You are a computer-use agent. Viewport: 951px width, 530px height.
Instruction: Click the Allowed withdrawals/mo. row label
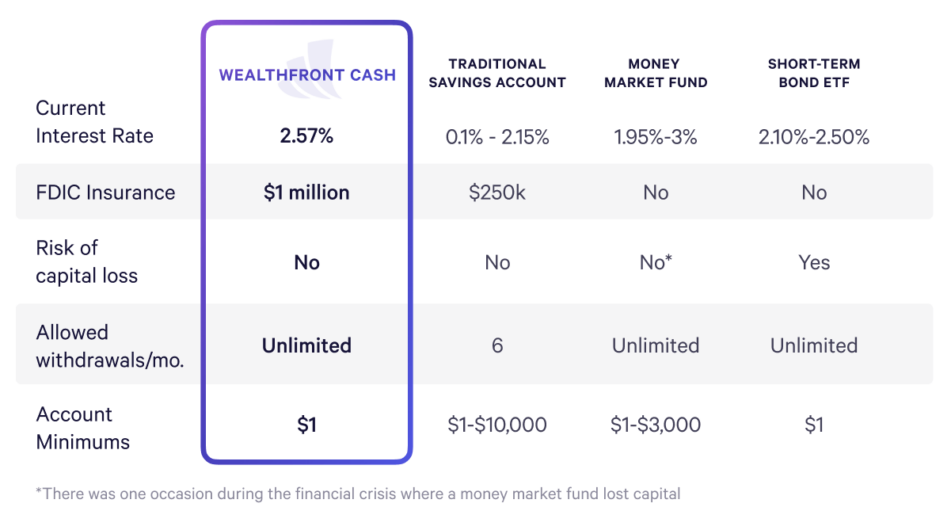[x=110, y=346]
